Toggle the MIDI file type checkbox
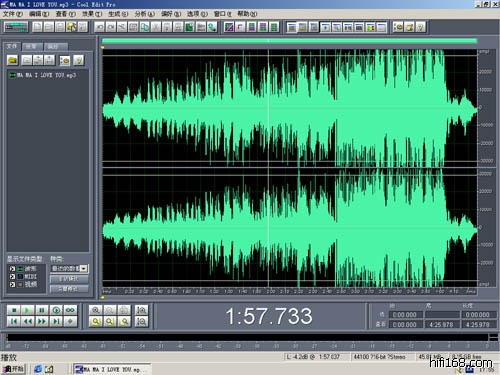The height and width of the screenshot is (375, 500). [x=12, y=276]
